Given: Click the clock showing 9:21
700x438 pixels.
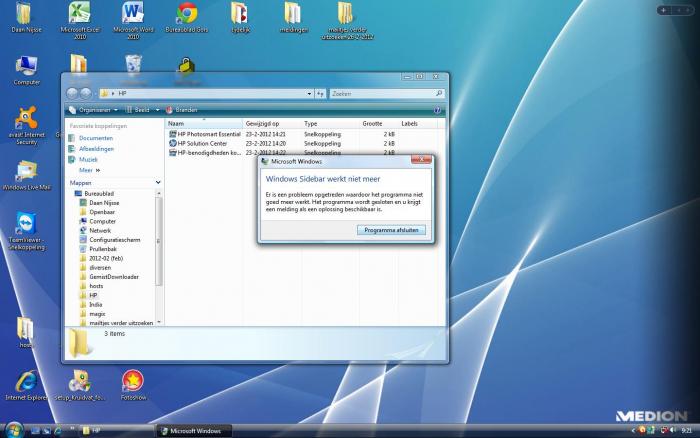Looking at the screenshot, I should tap(687, 431).
